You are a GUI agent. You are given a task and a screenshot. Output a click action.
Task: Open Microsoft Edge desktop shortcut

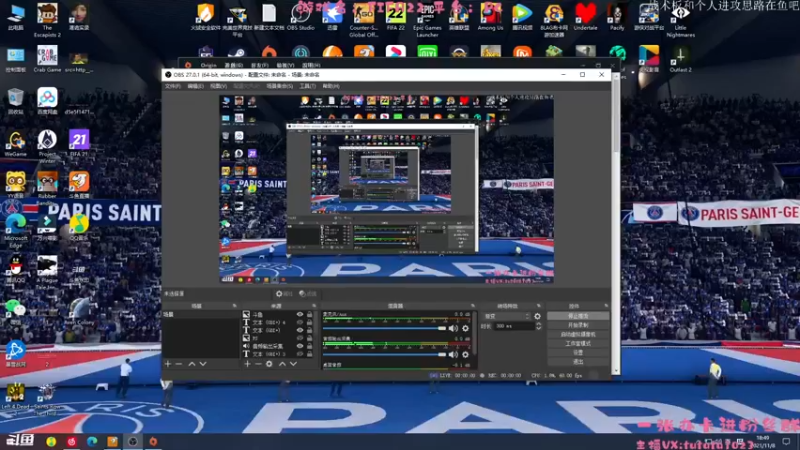(16, 231)
